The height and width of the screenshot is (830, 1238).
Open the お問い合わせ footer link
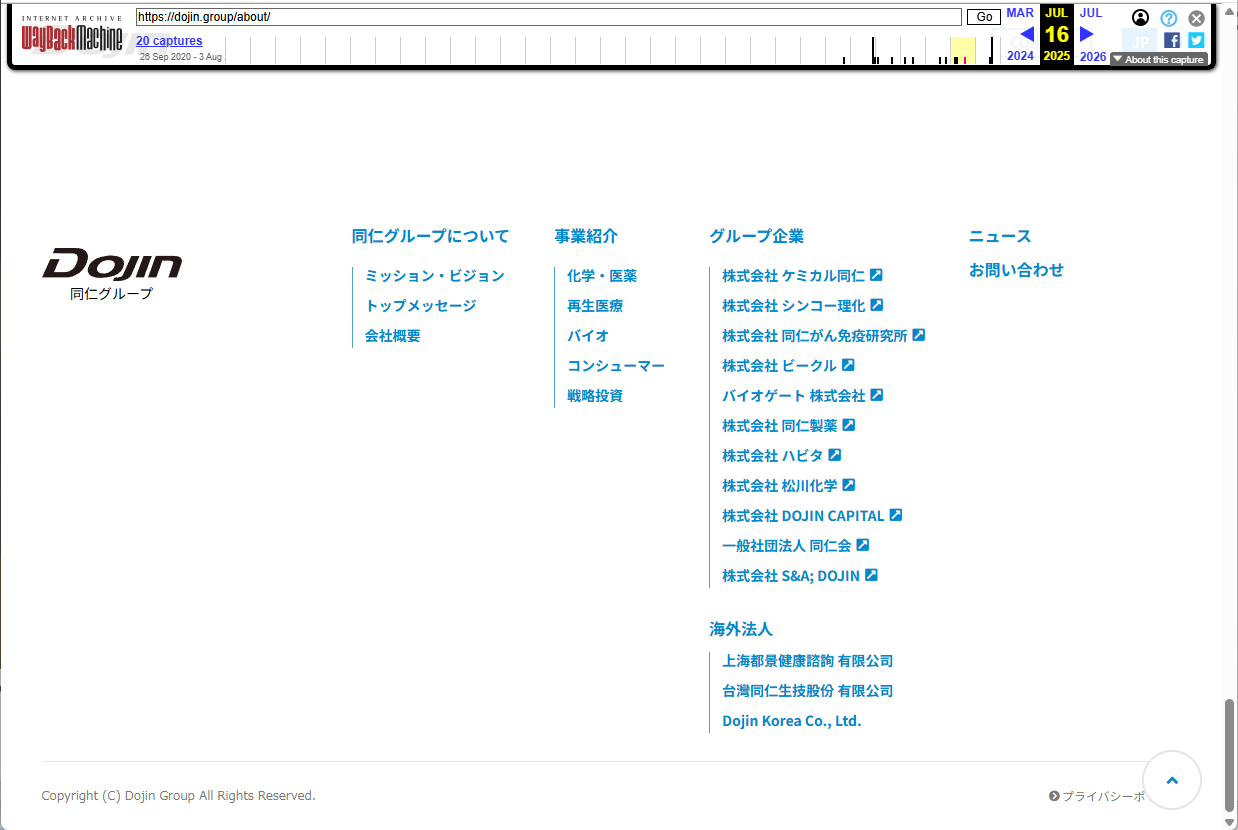[x=1017, y=270]
